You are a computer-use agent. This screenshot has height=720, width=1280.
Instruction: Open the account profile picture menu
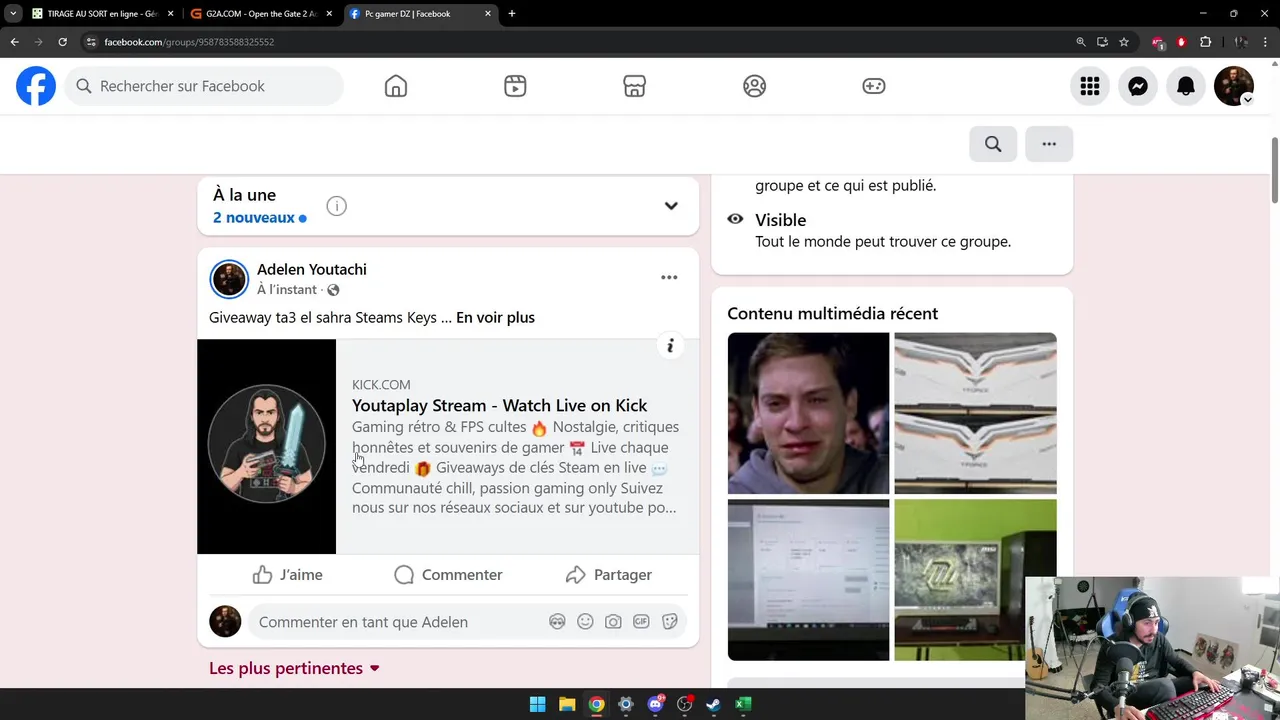click(1234, 86)
